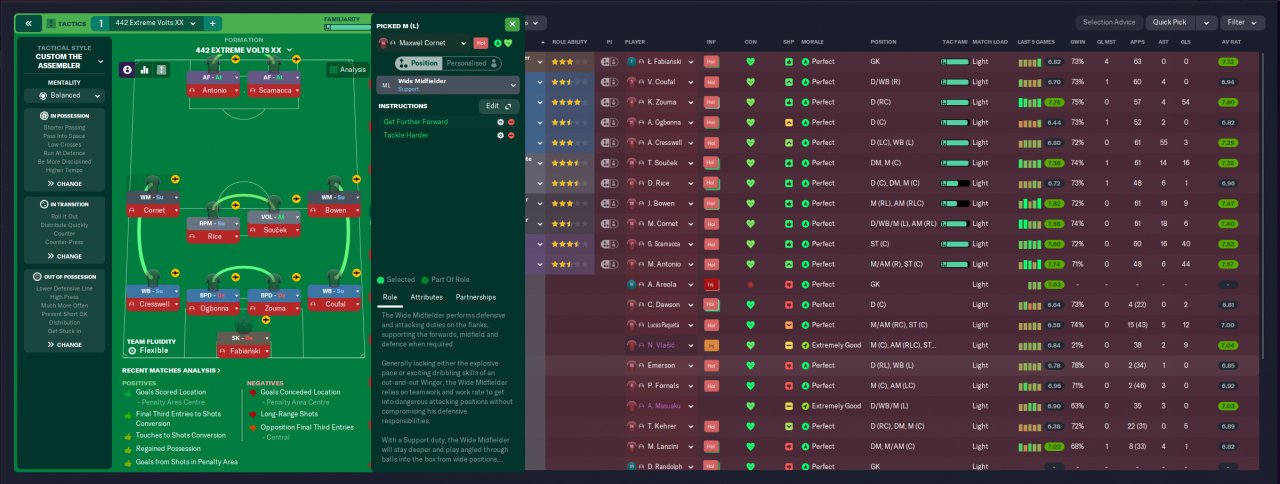Image resolution: width=1280 pixels, height=484 pixels.
Task: Add a new tactic with plus icon
Action: (213, 23)
